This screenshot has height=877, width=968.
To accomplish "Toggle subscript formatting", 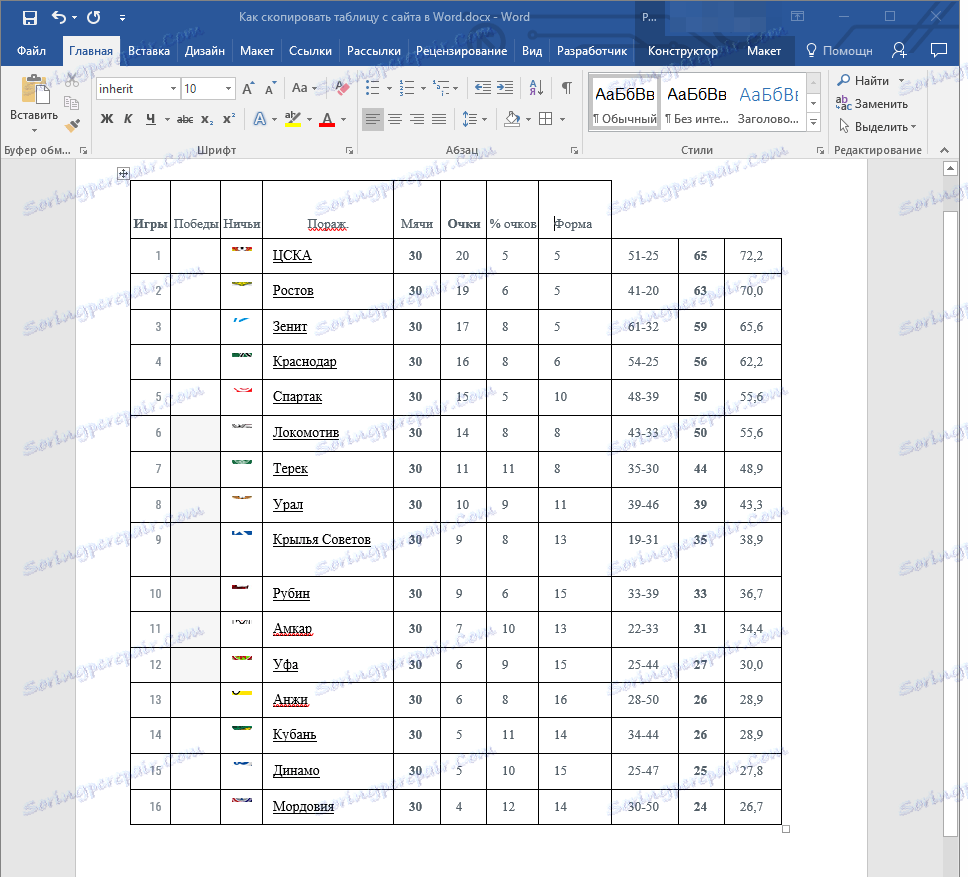I will 207,119.
